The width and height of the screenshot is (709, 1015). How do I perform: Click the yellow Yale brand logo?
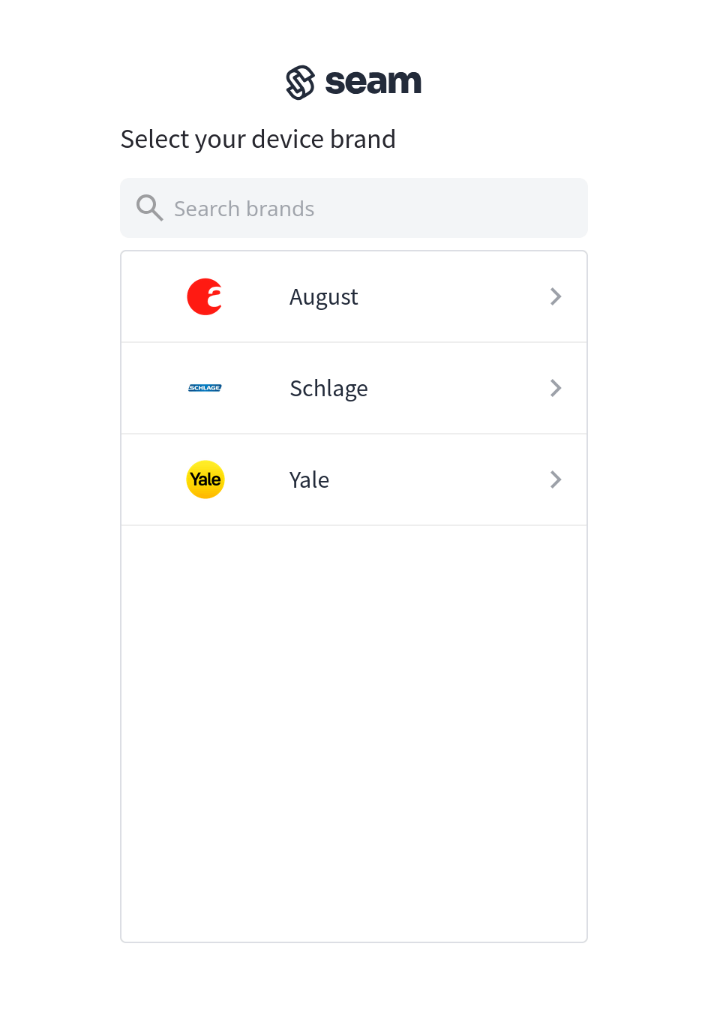(x=205, y=480)
